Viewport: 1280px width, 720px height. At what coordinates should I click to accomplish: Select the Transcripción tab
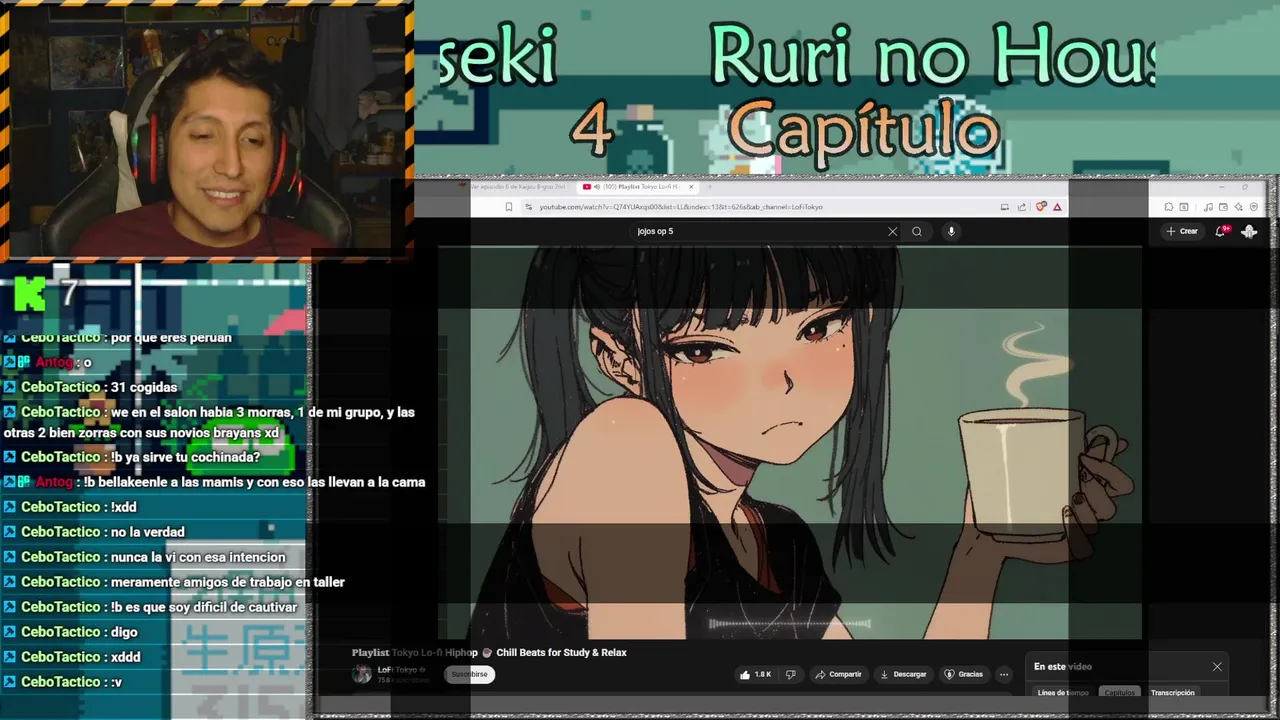pyautogui.click(x=1172, y=692)
